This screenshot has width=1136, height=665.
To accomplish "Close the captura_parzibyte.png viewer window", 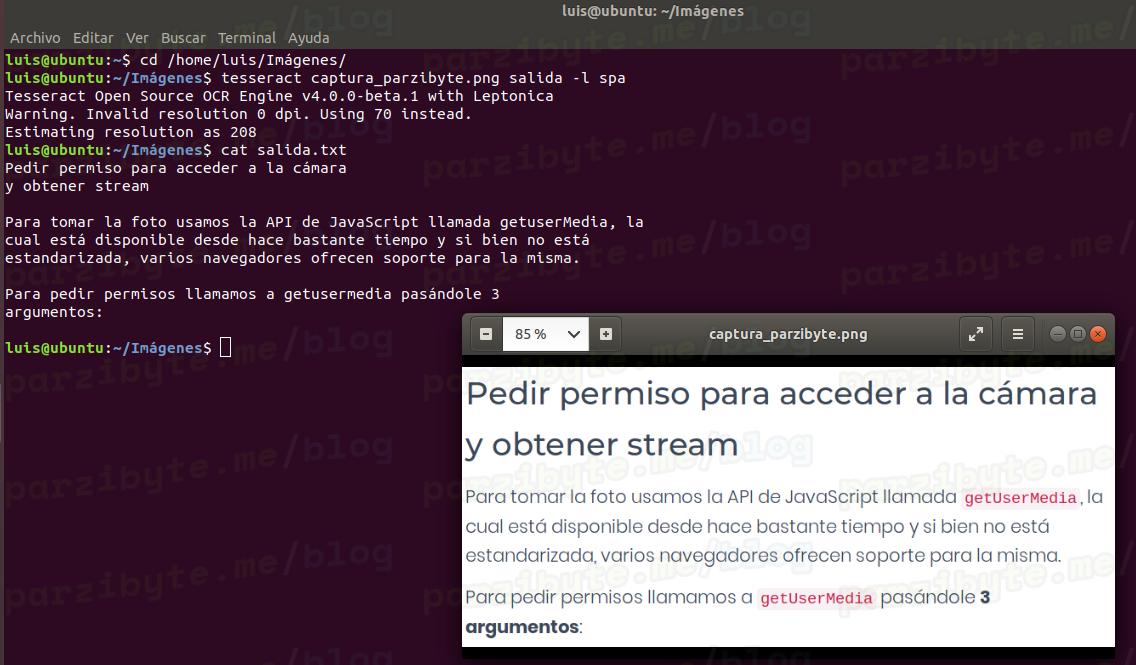I will click(1097, 334).
